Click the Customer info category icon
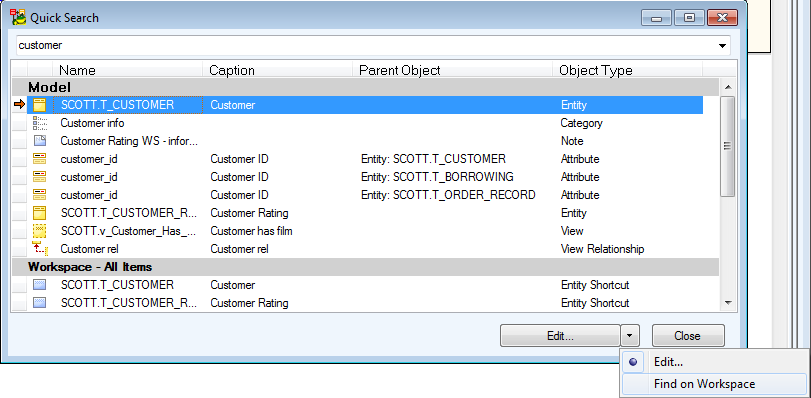 (39, 123)
